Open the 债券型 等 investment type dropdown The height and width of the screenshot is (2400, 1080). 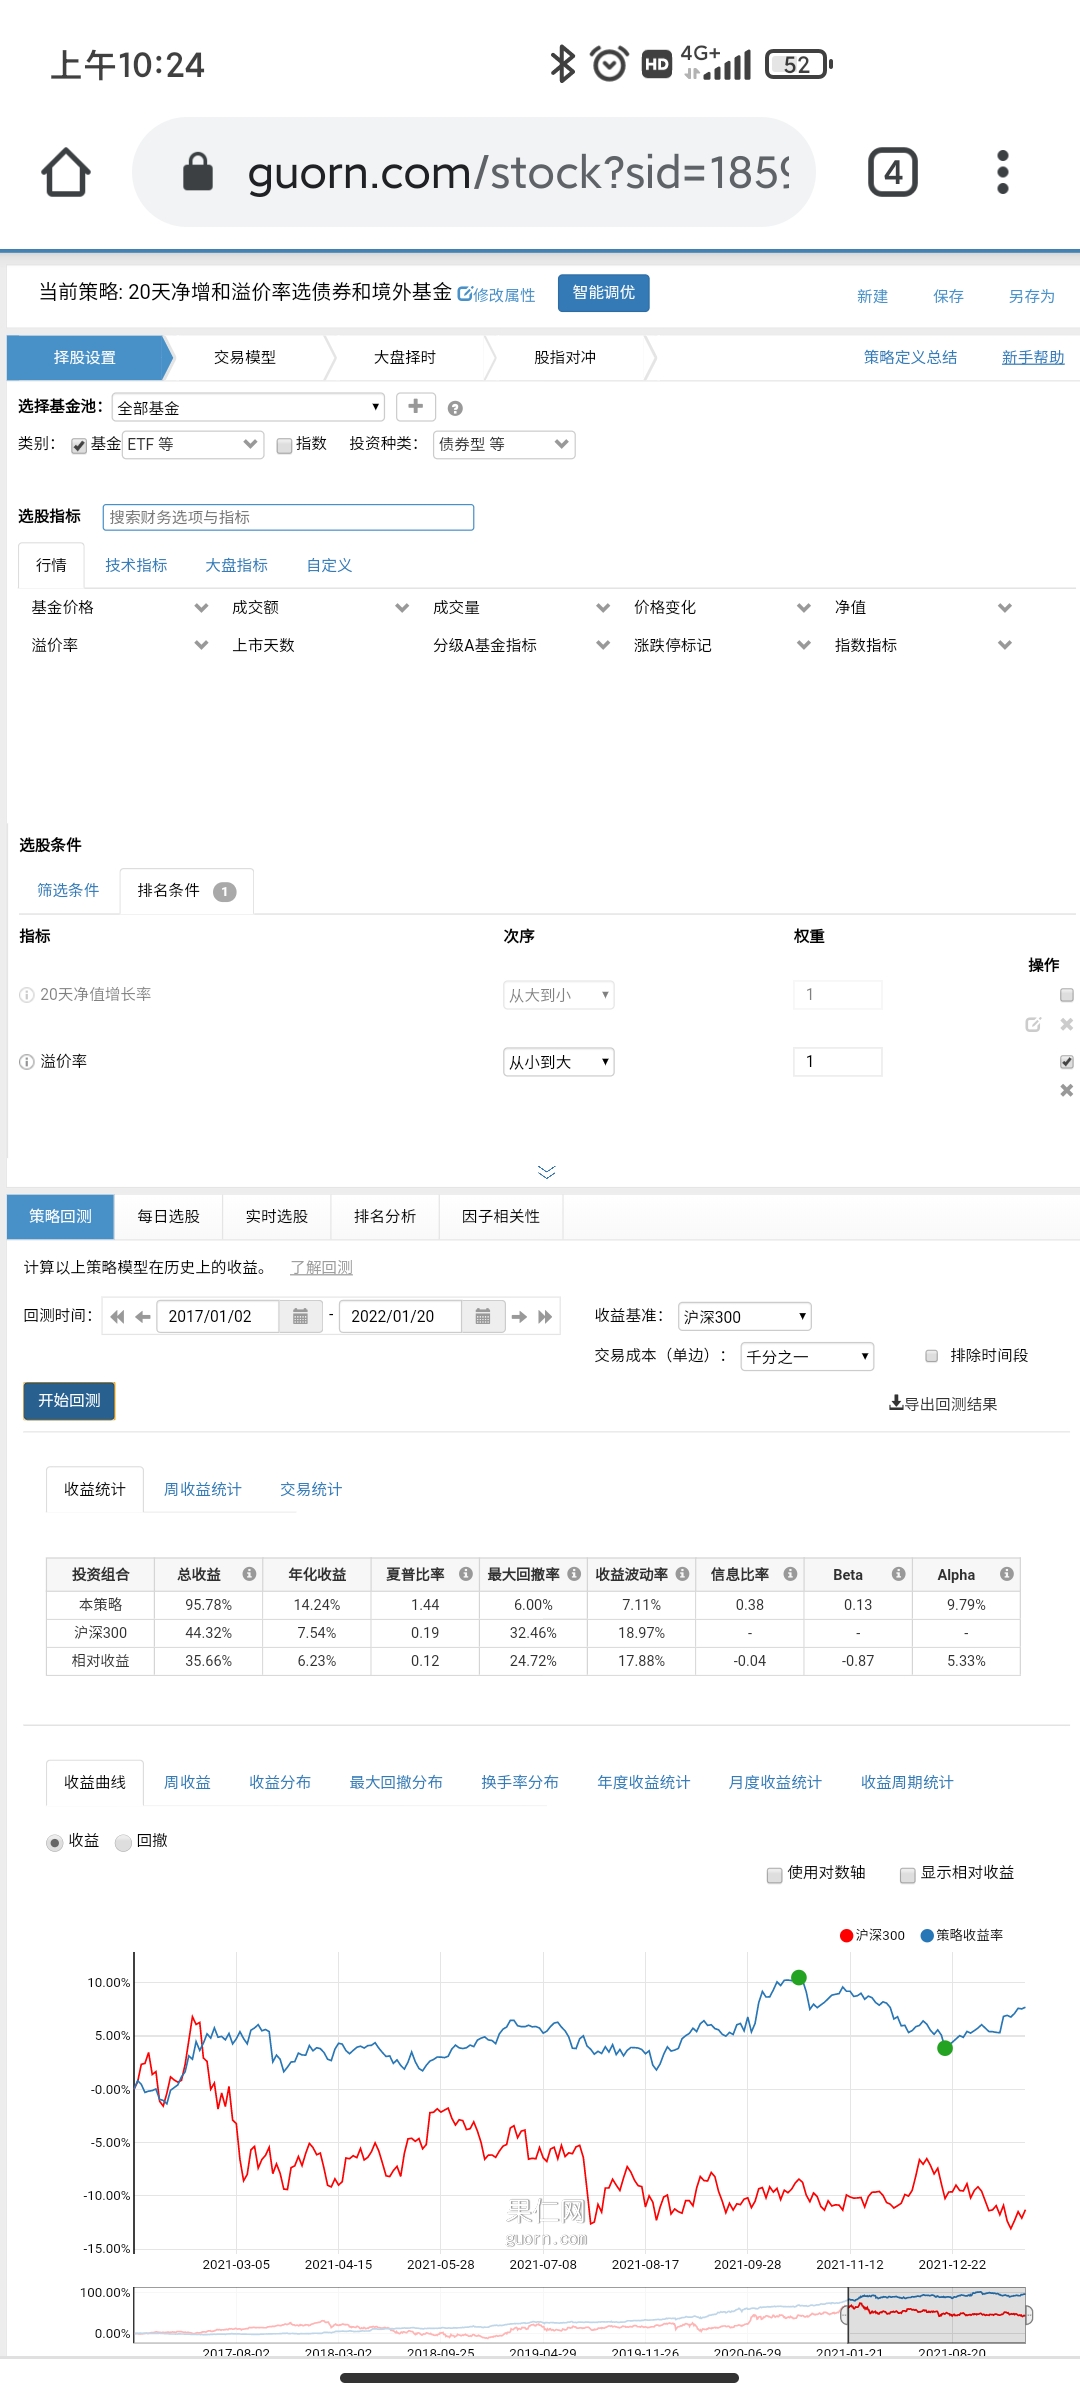pyautogui.click(x=504, y=444)
